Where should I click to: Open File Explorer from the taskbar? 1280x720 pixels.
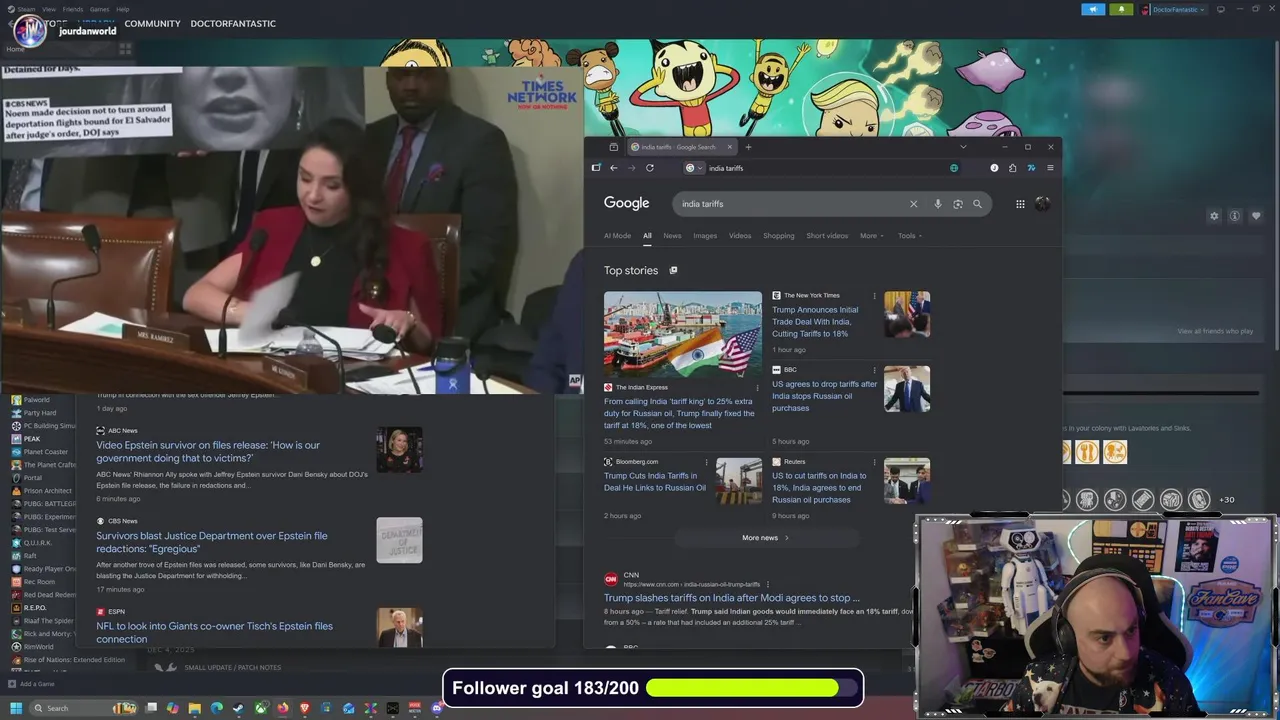click(x=194, y=708)
